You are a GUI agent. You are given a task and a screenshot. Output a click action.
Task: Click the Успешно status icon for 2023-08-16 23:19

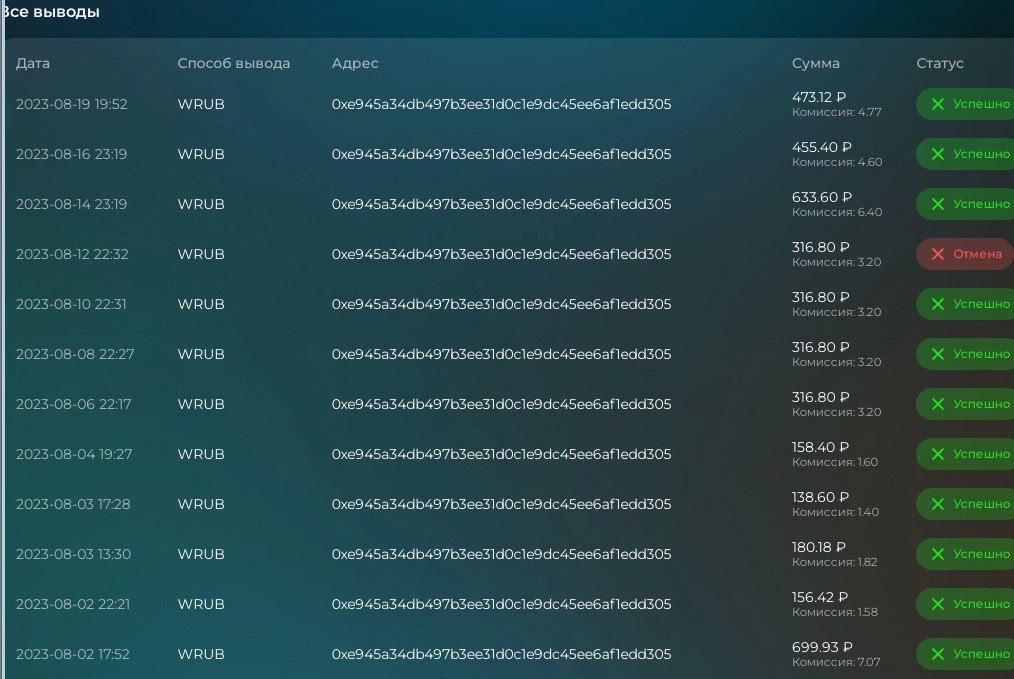(937, 154)
